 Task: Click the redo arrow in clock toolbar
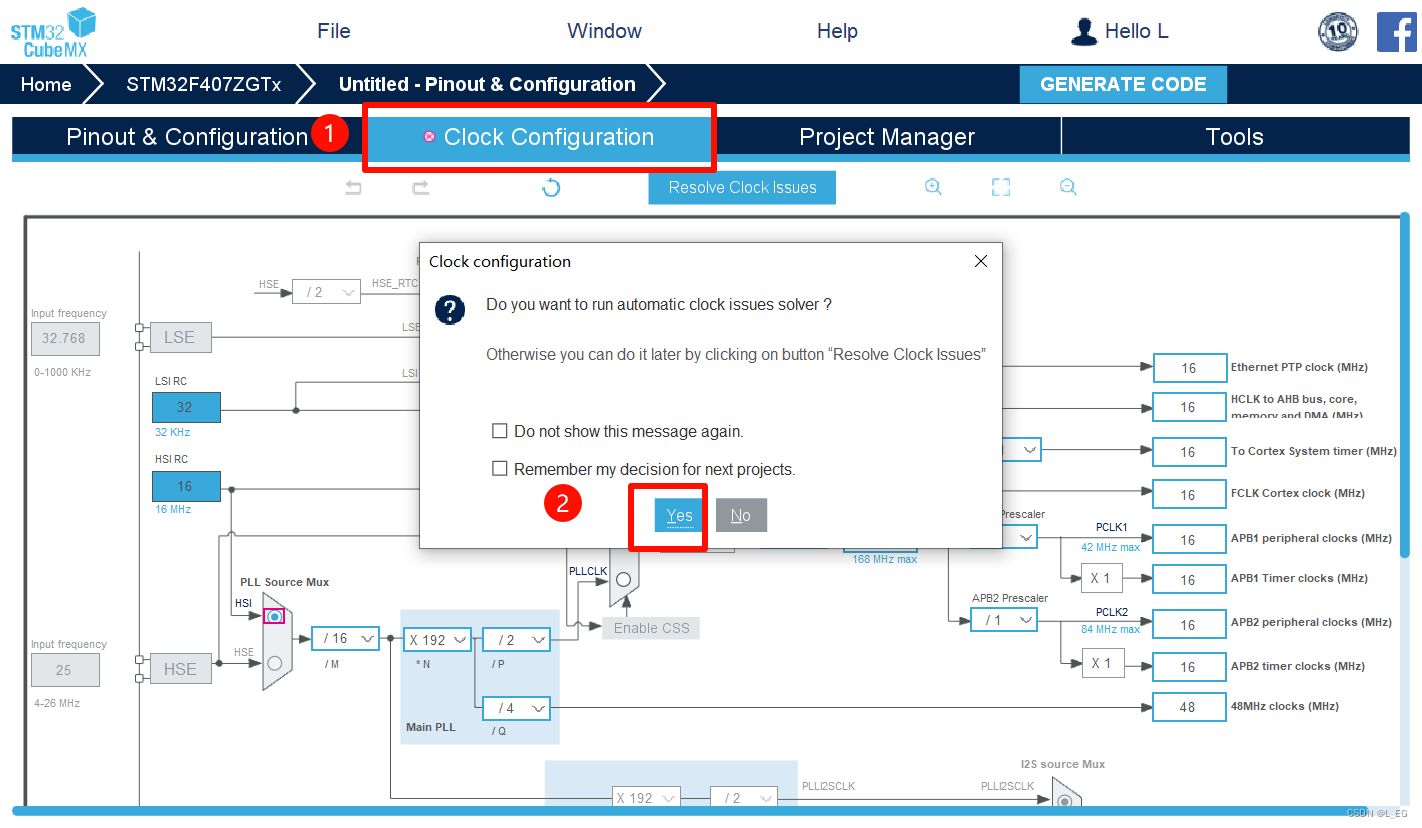pos(421,187)
